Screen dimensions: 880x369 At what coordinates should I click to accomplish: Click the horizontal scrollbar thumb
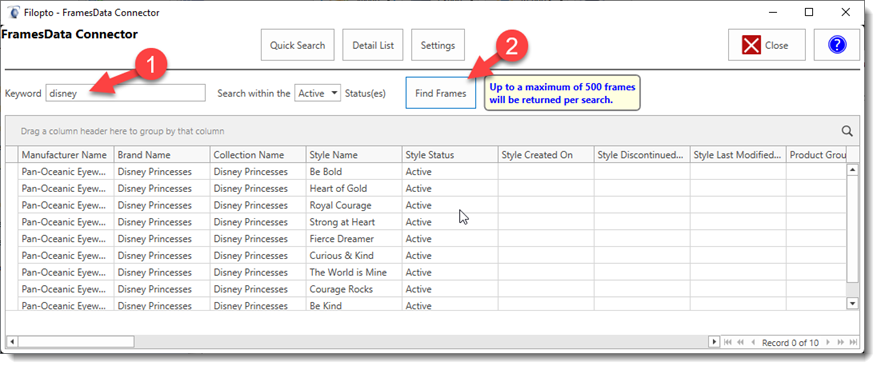coord(76,341)
